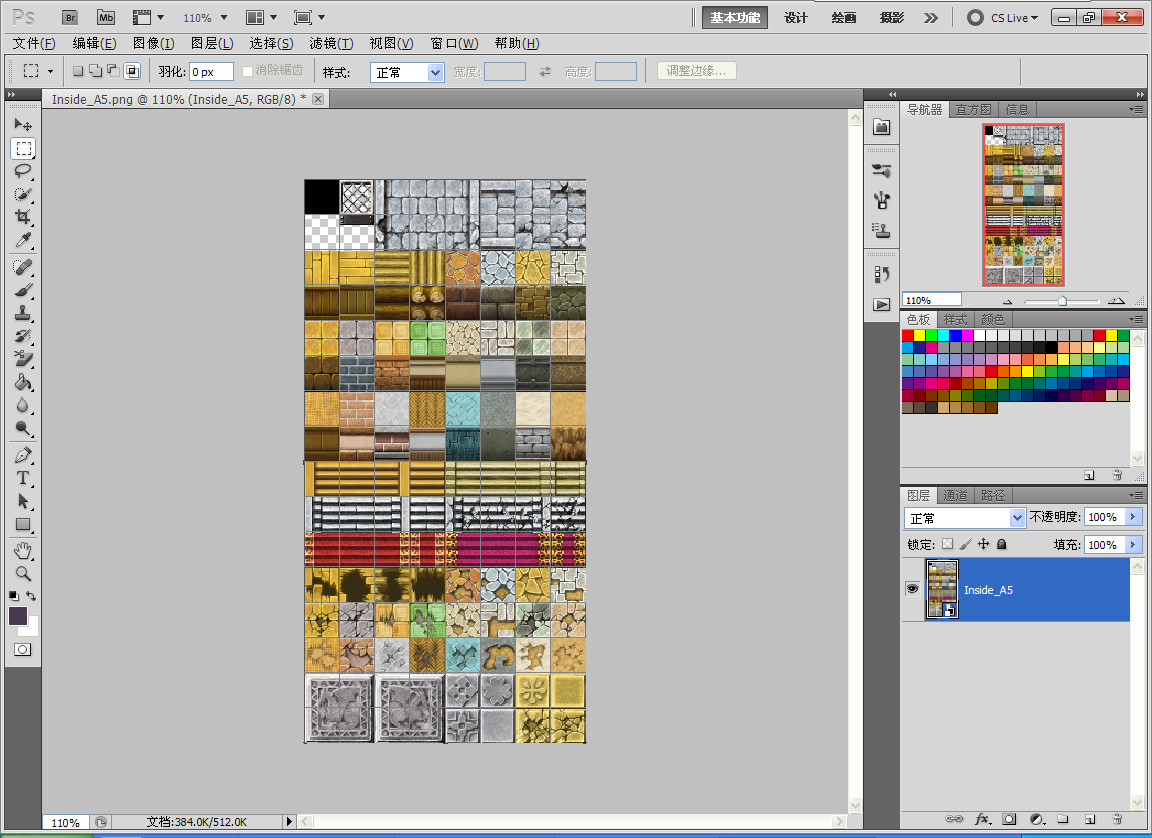Select the Eraser tool
The width and height of the screenshot is (1152, 838).
[23, 359]
